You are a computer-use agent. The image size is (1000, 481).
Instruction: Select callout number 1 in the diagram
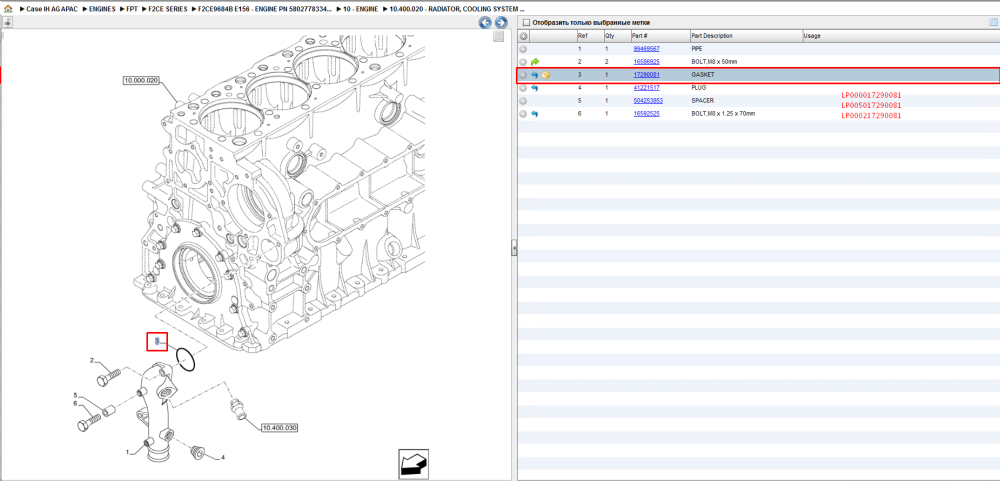(128, 452)
